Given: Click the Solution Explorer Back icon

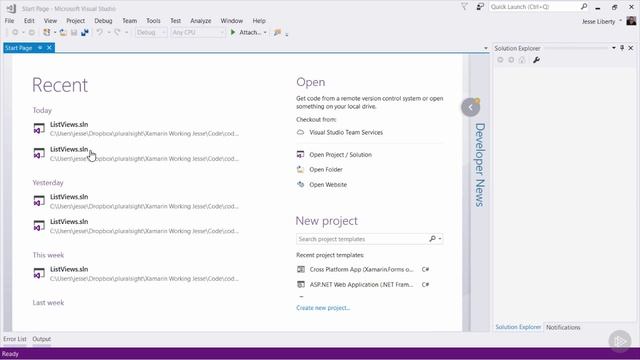Looking at the screenshot, I should 500,60.
